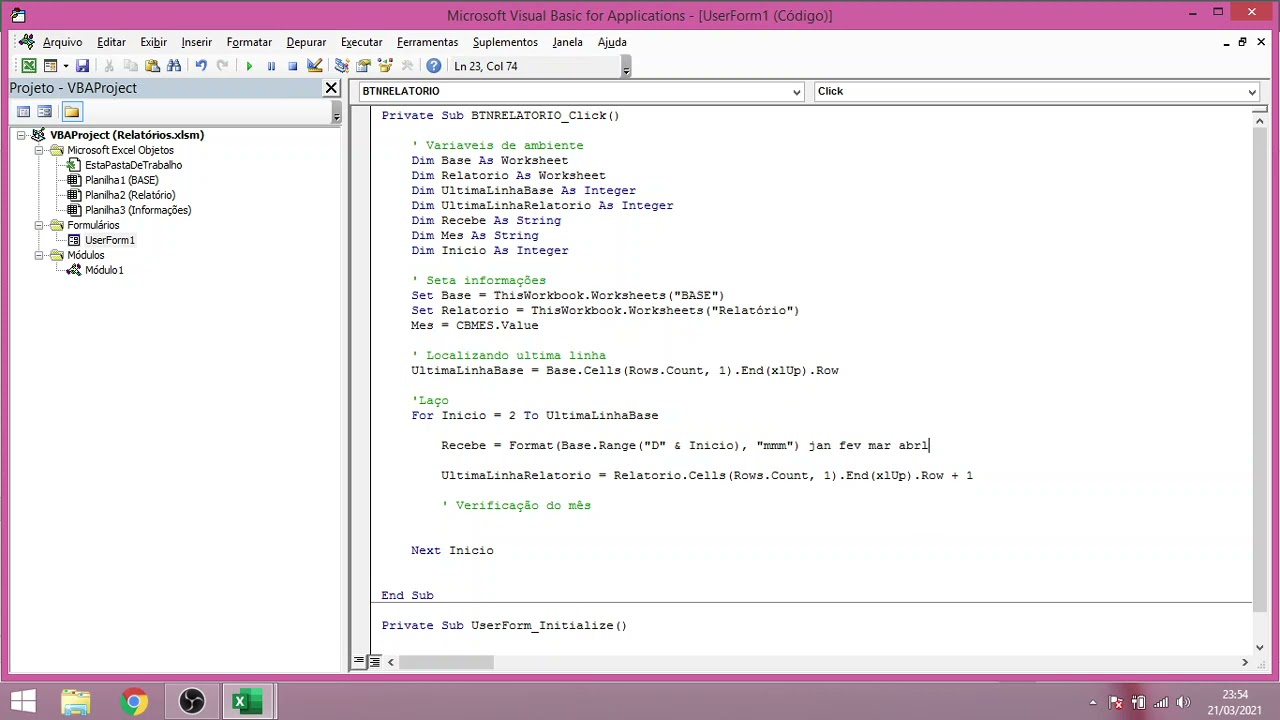
Task: Pause execution with Break icon
Action: click(x=271, y=66)
